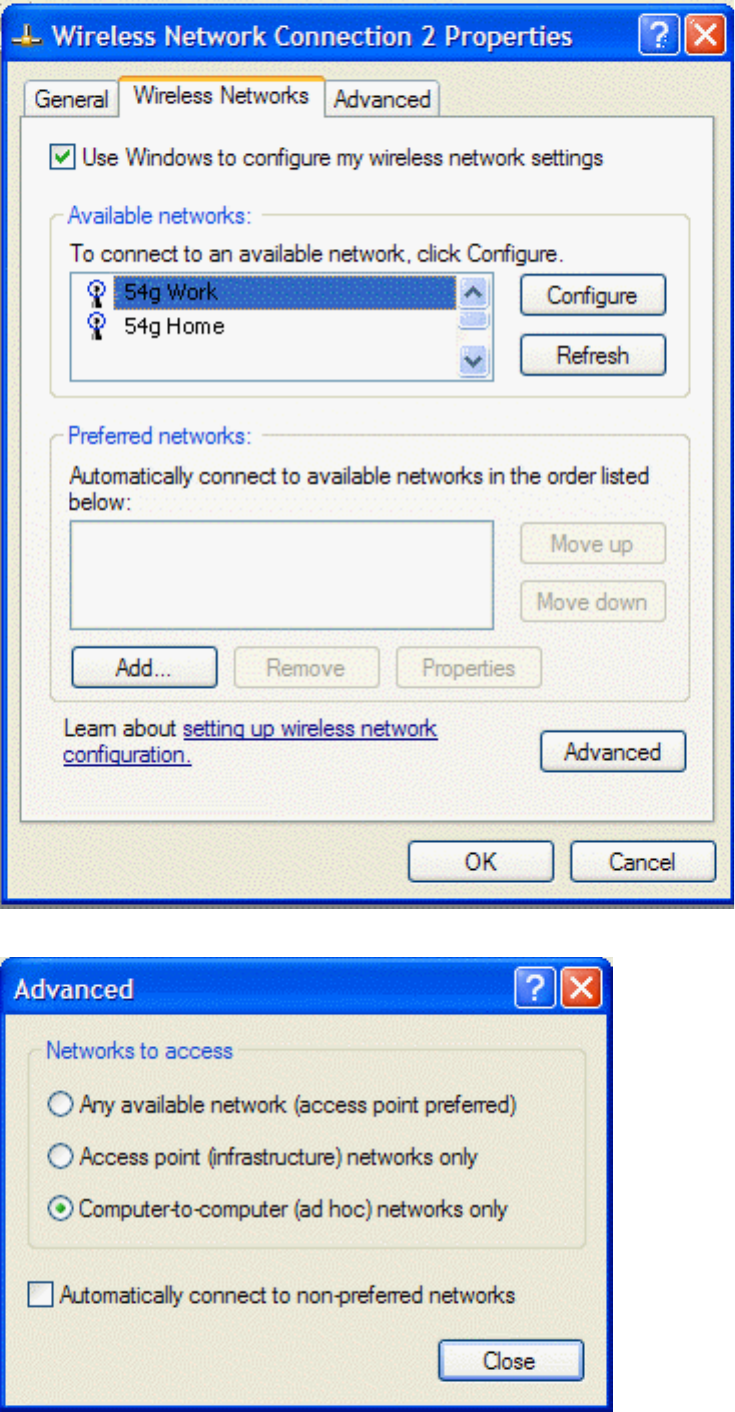Enable Automatically connect to non-preferred networks

[x=40, y=1296]
